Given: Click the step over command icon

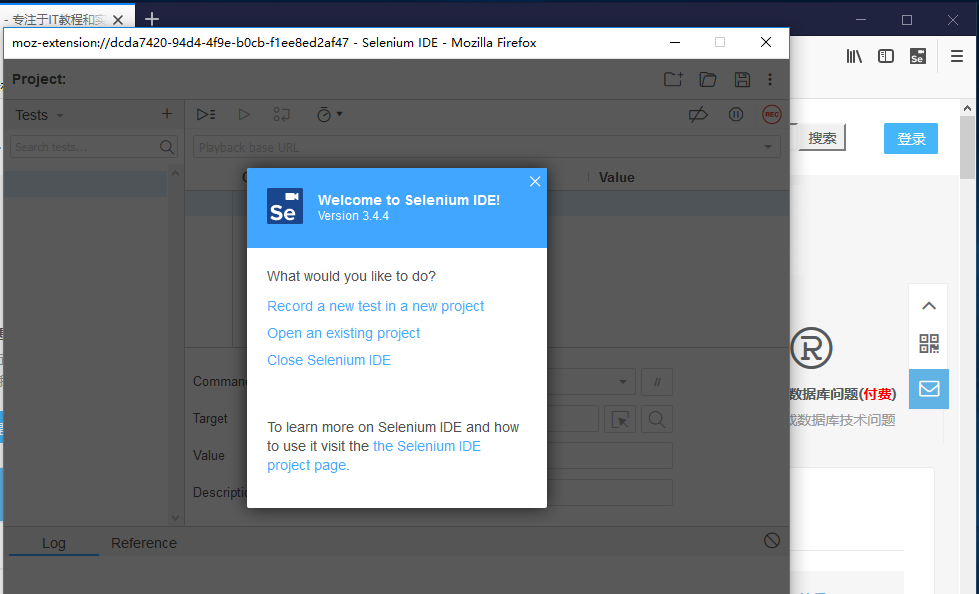Looking at the screenshot, I should 282,114.
